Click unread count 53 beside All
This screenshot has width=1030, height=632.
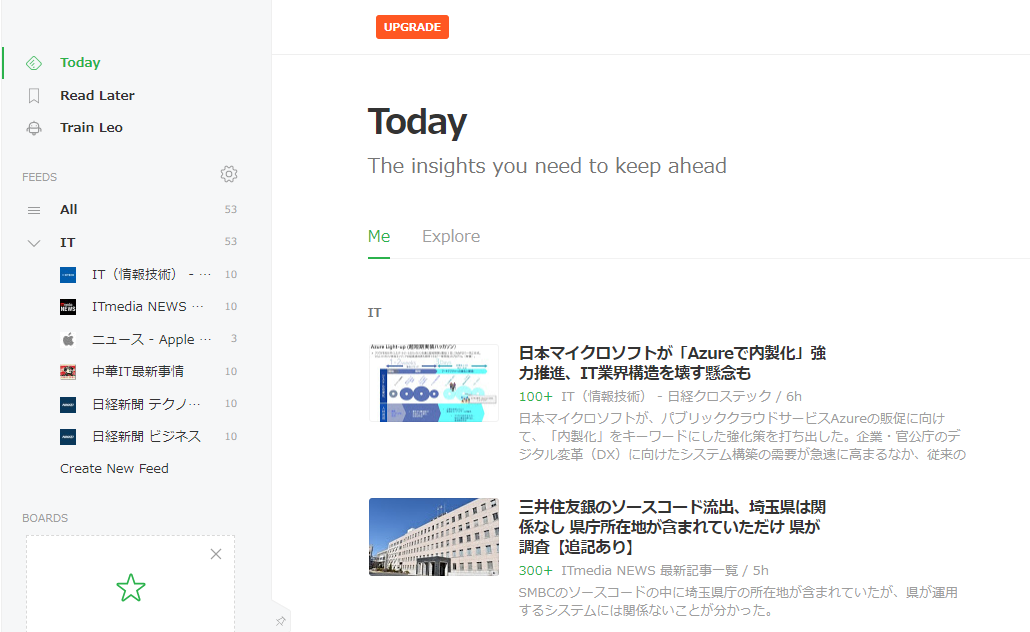(x=231, y=210)
